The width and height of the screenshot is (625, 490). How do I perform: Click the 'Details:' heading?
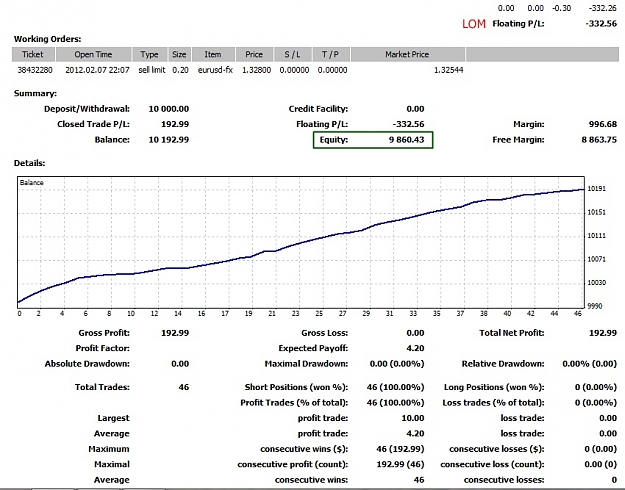(x=29, y=163)
